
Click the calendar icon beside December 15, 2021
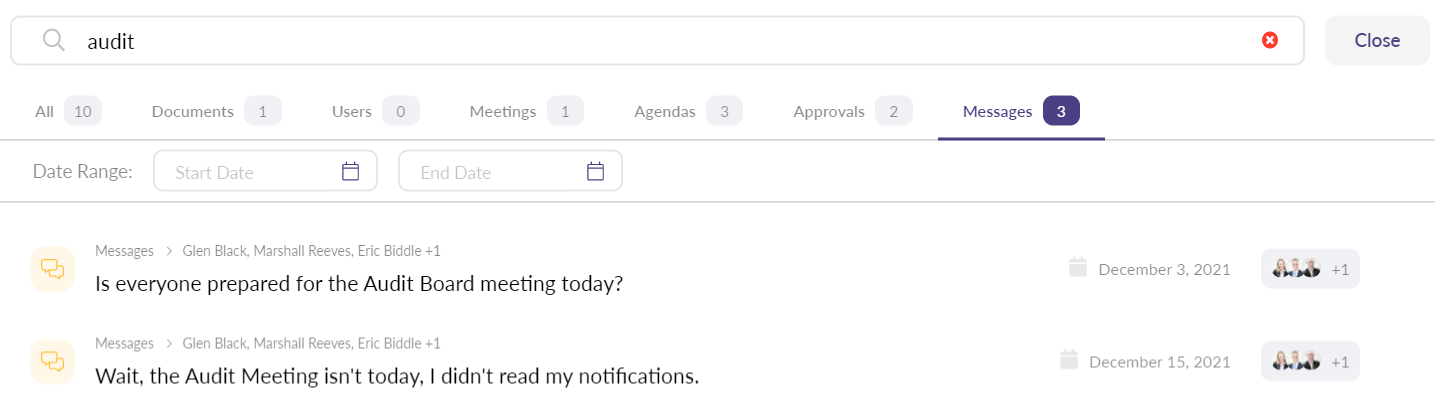point(1068,360)
